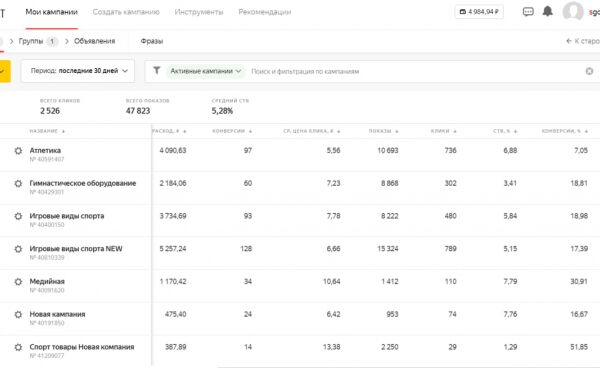Sort table by Клики column

pyautogui.click(x=443, y=131)
